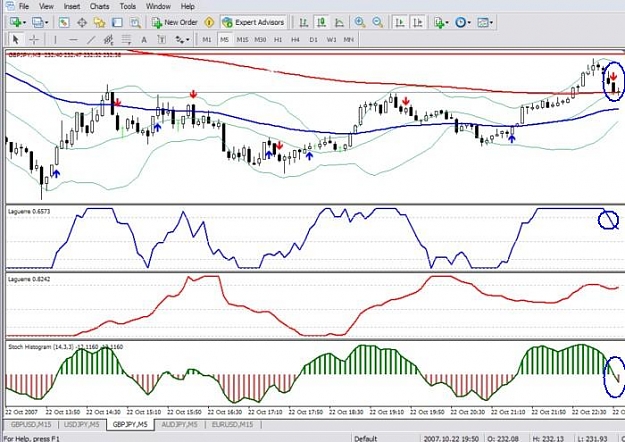Switch timeframe to D1
This screenshot has width=625, height=442.
(x=313, y=39)
